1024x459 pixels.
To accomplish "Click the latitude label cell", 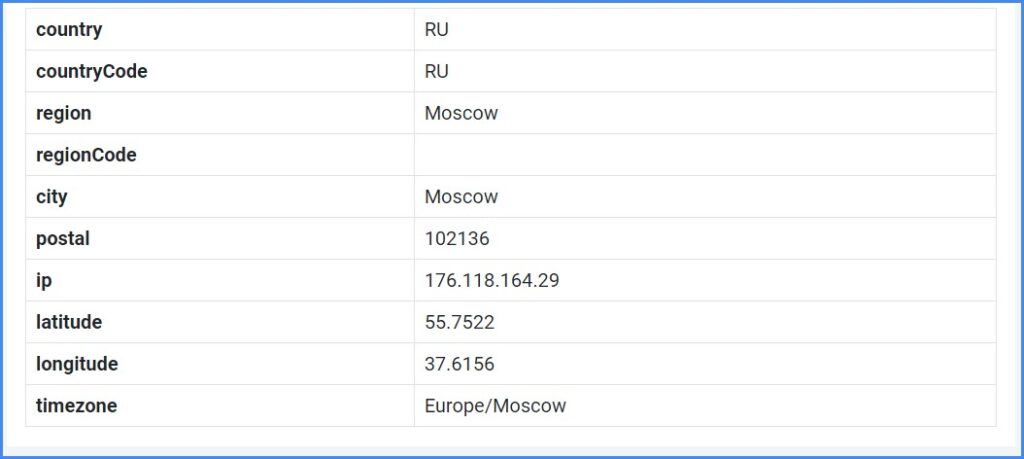I will click(x=219, y=322).
